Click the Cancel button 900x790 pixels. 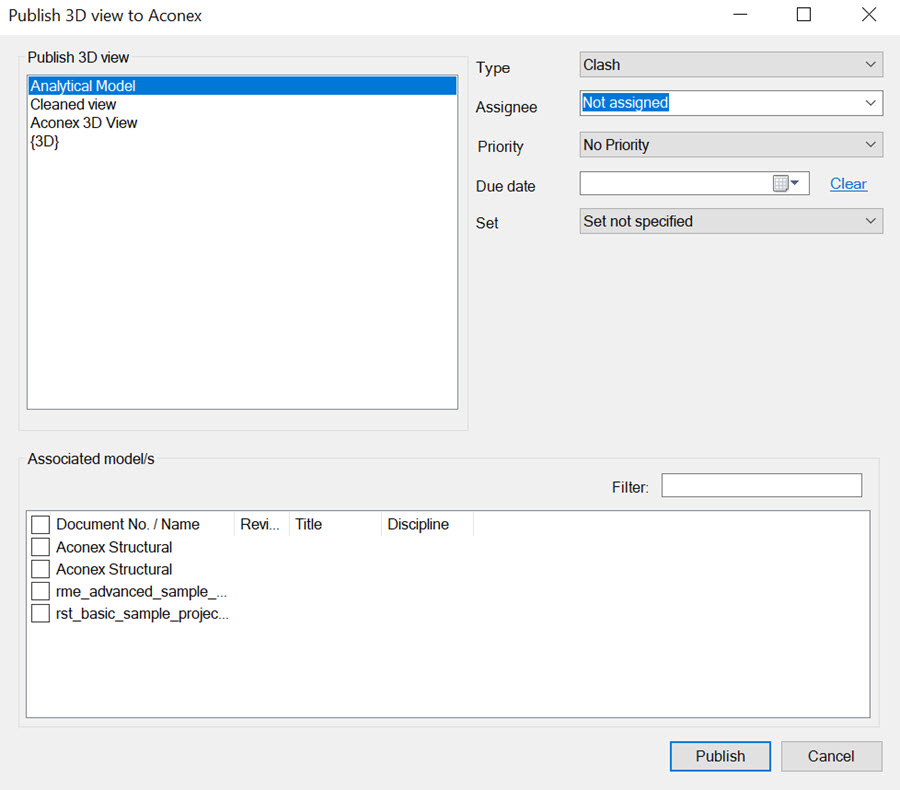pos(831,756)
